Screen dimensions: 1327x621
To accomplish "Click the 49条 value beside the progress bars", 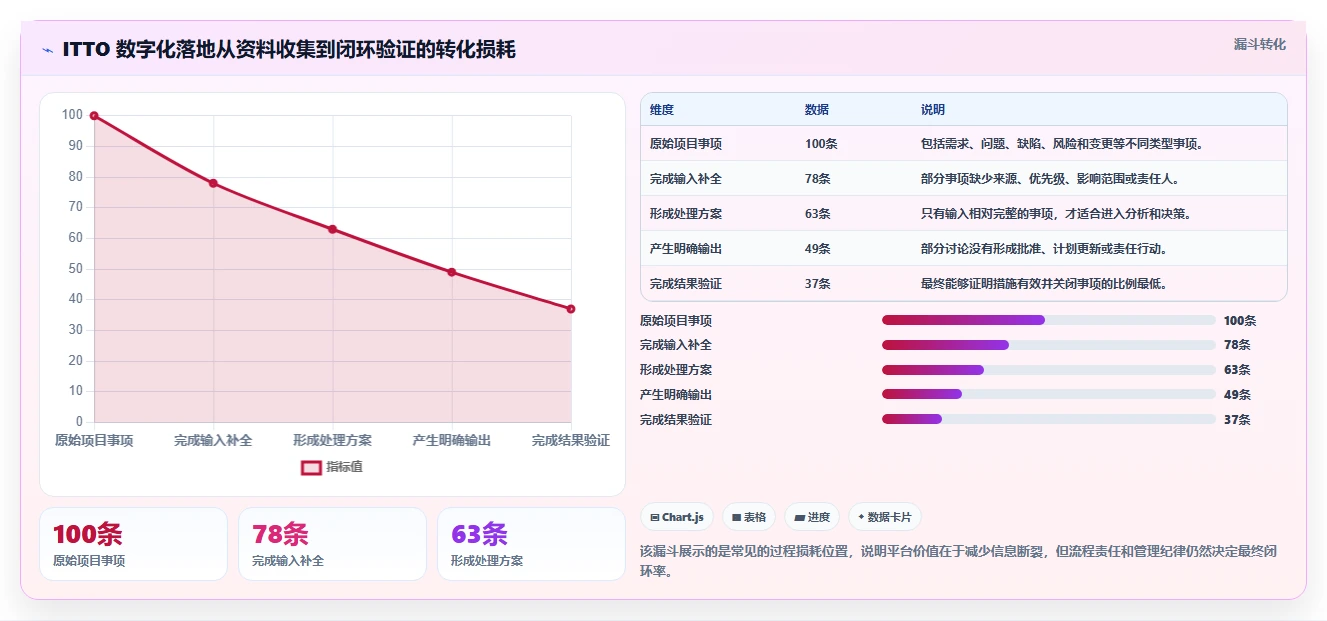I will [1237, 395].
